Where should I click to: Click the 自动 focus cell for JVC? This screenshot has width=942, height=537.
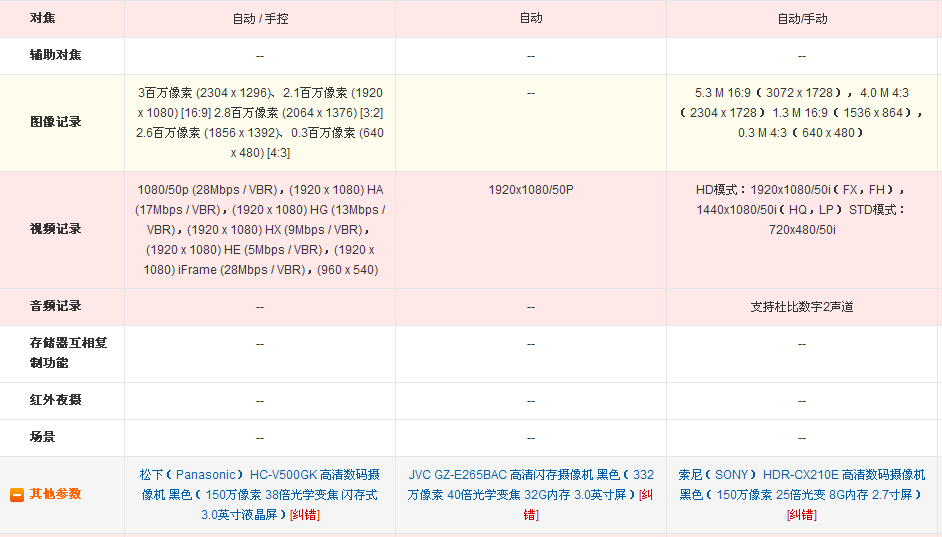coord(531,19)
